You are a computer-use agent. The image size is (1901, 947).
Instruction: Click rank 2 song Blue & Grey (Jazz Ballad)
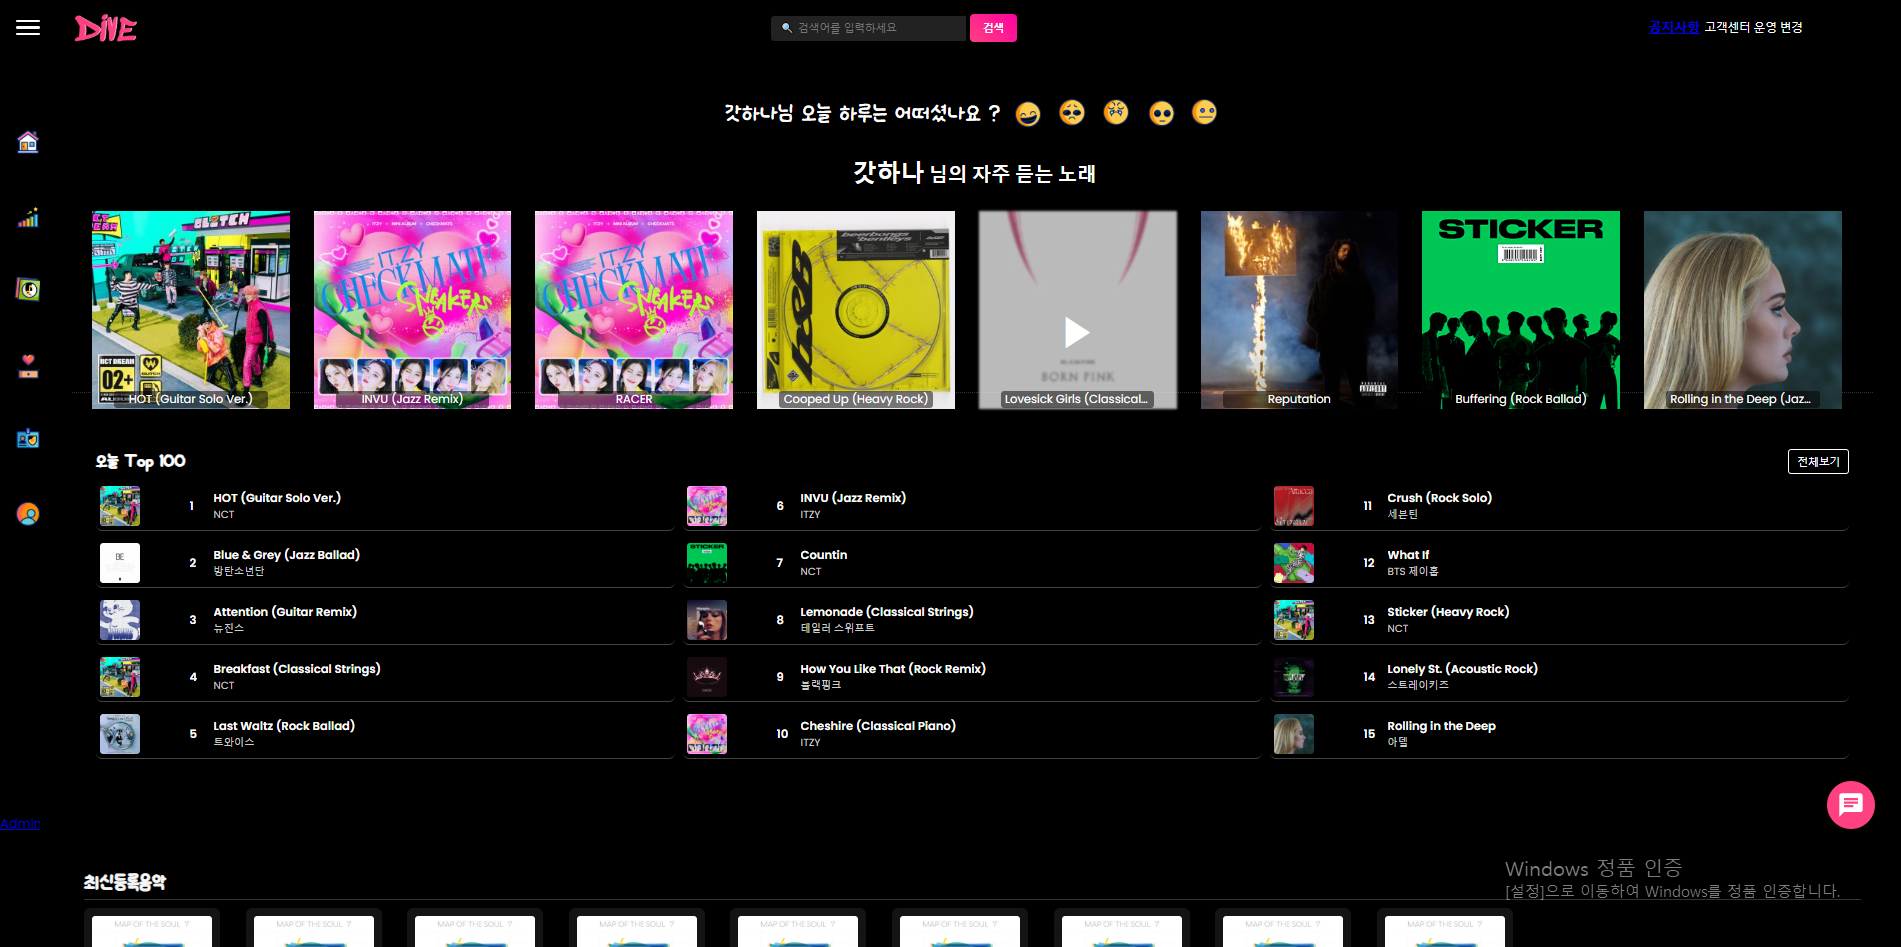click(286, 555)
